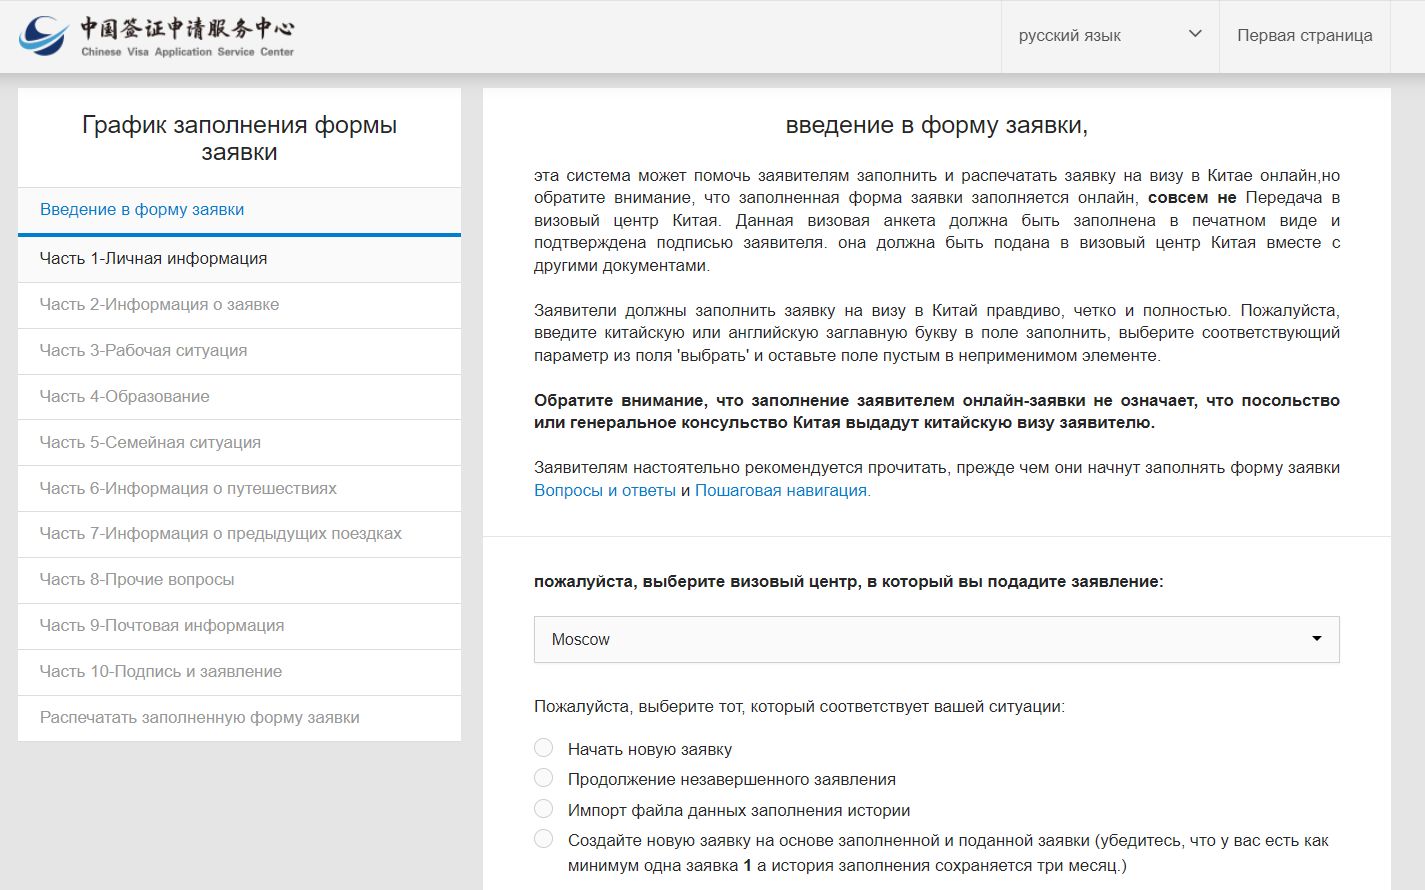
Task: Open Часть 1-Личная информация section
Action: click(153, 259)
